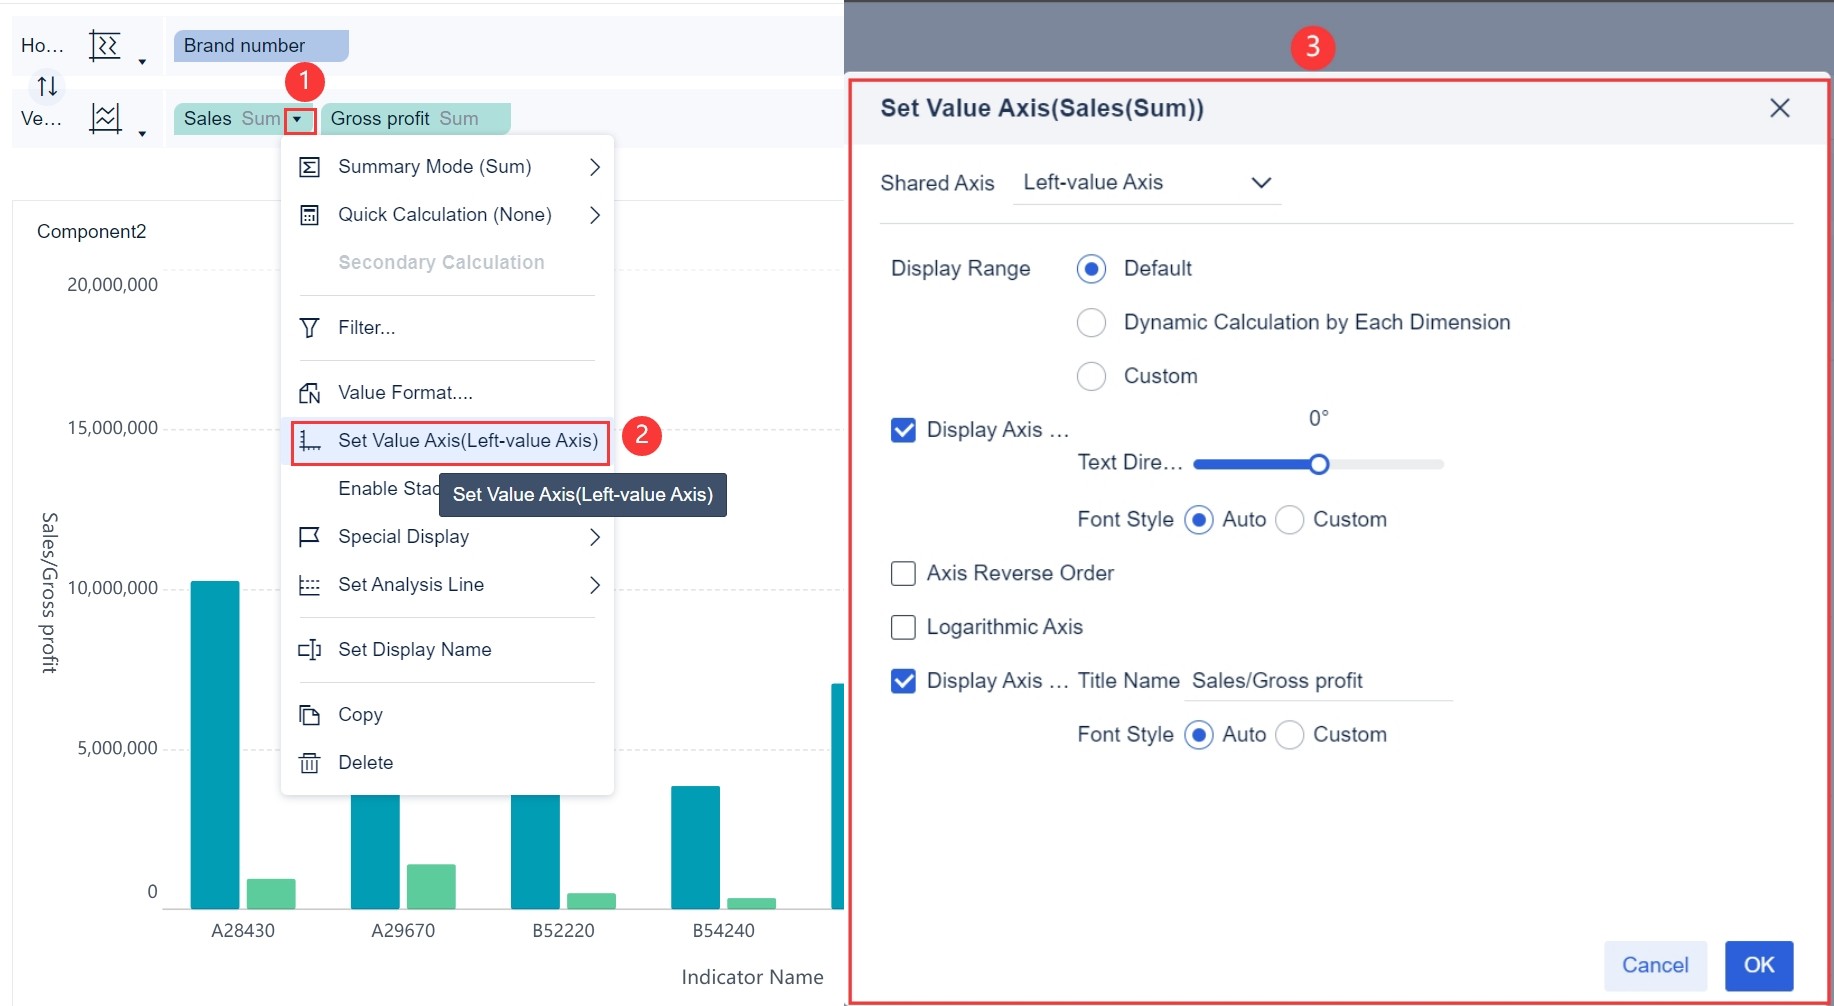
Task: Click the Filter funnel icon
Action: pyautogui.click(x=310, y=328)
